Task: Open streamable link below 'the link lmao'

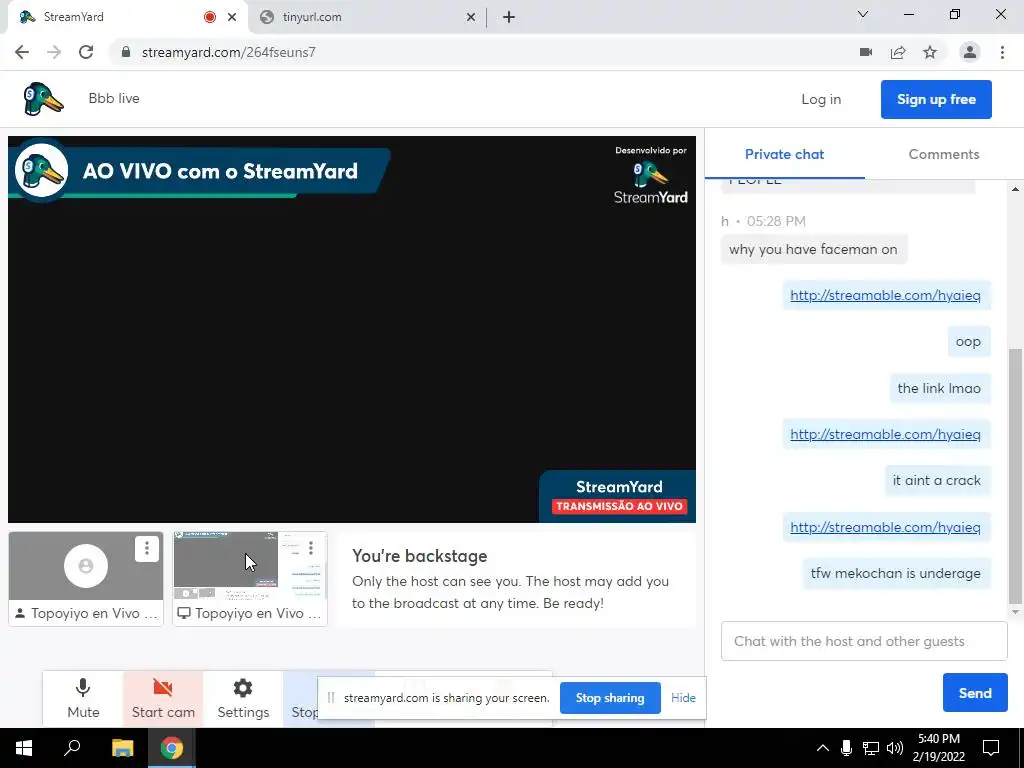Action: [x=885, y=434]
